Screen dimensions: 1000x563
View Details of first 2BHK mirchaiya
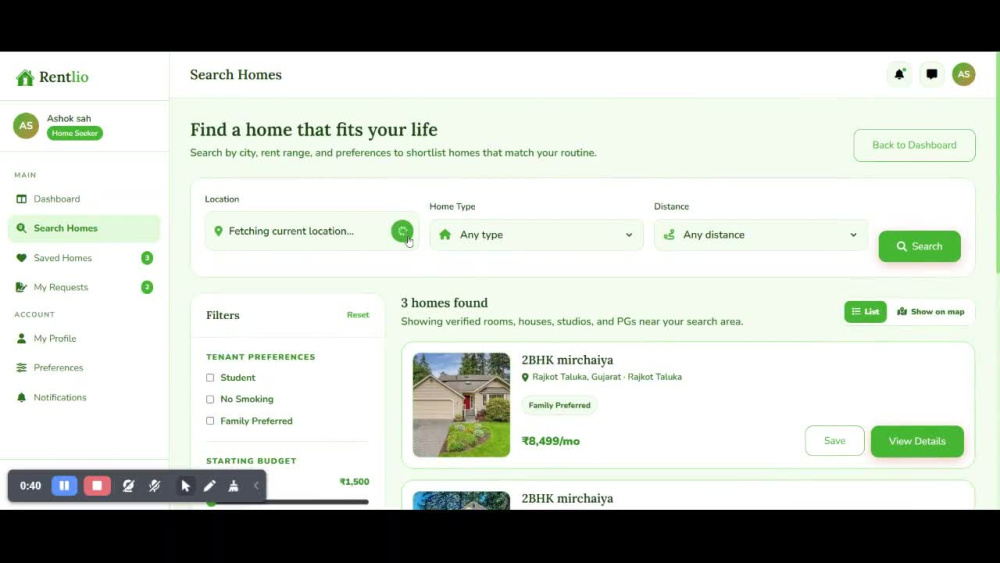(x=917, y=441)
